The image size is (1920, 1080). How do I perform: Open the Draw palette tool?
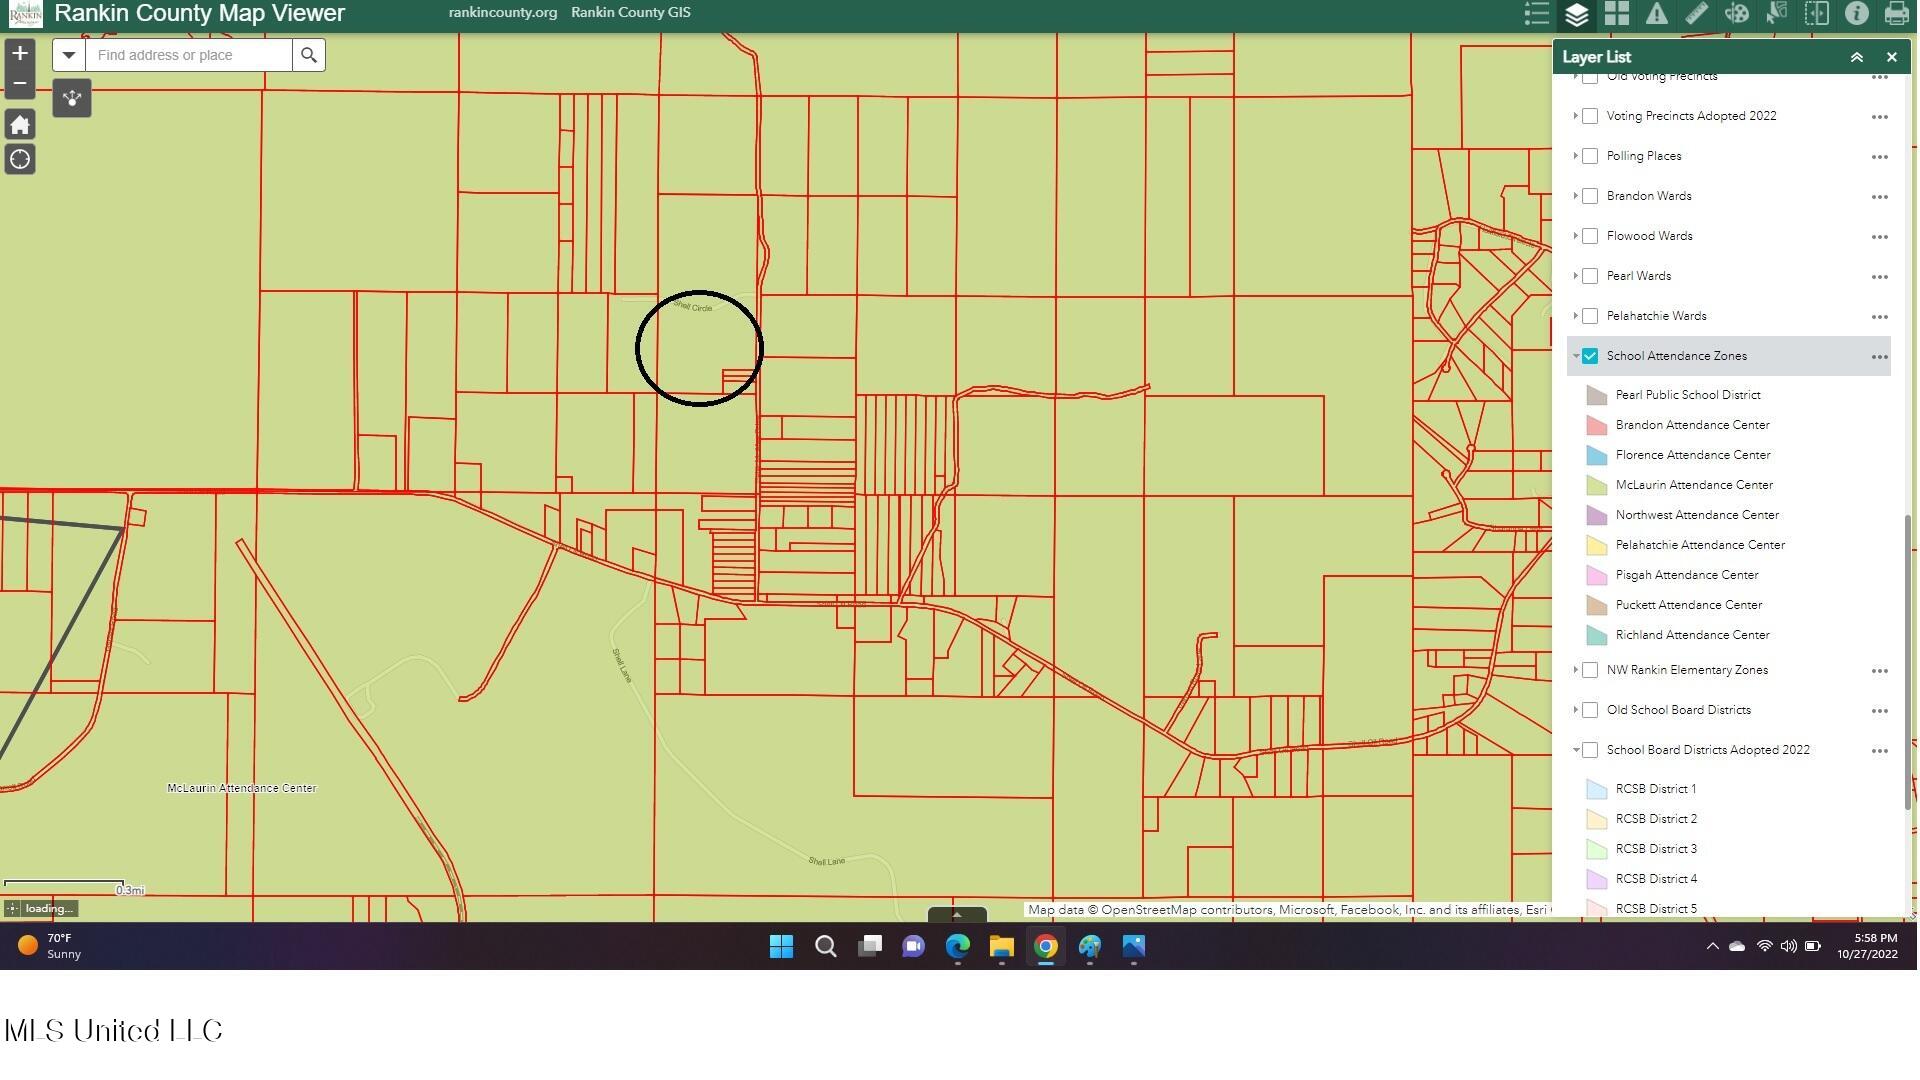(1737, 14)
